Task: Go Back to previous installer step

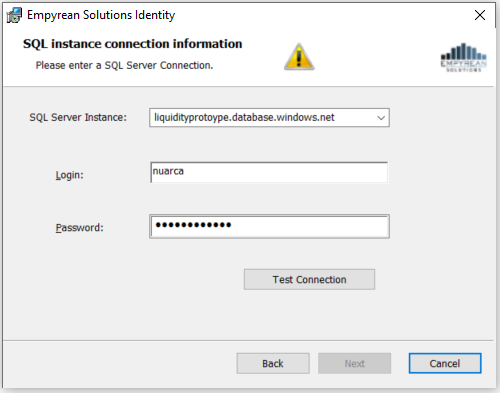Action: tap(273, 363)
